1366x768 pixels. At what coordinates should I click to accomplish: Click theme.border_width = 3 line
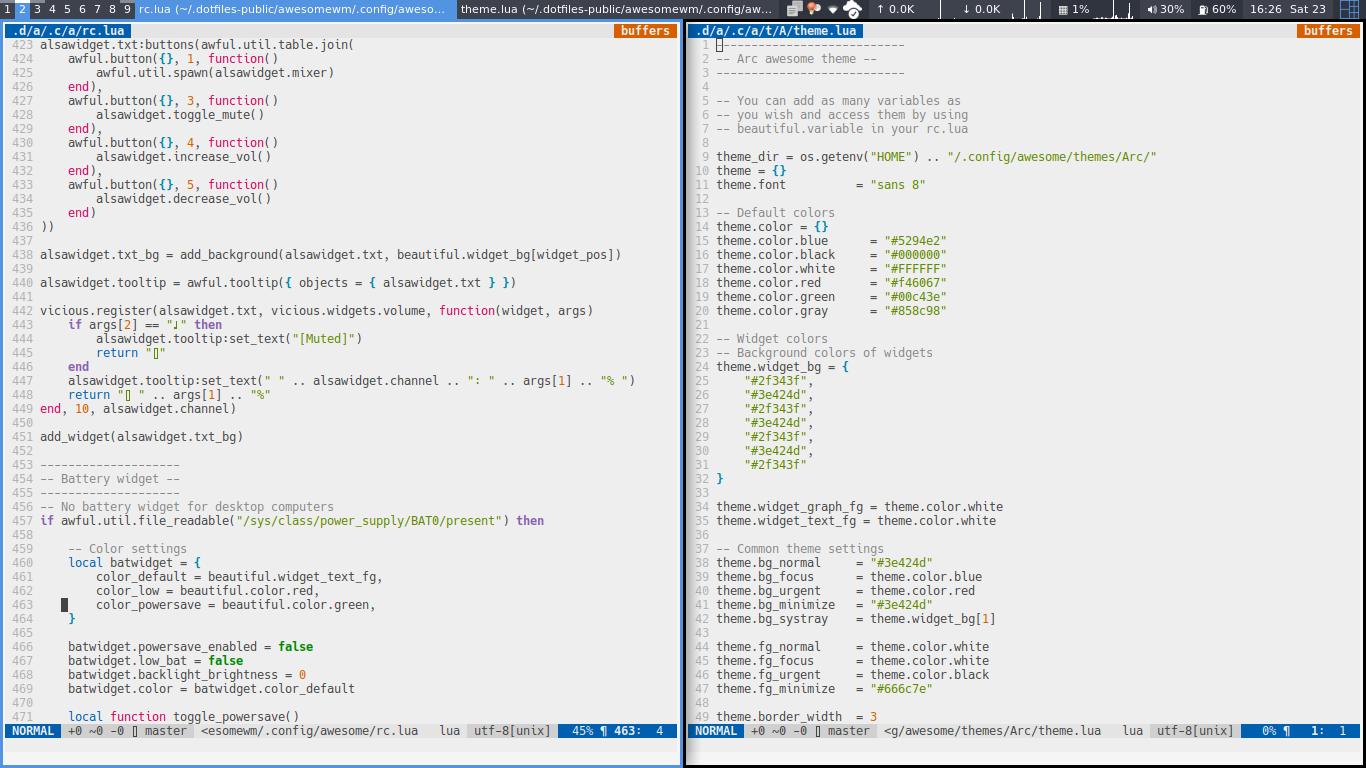click(796, 717)
